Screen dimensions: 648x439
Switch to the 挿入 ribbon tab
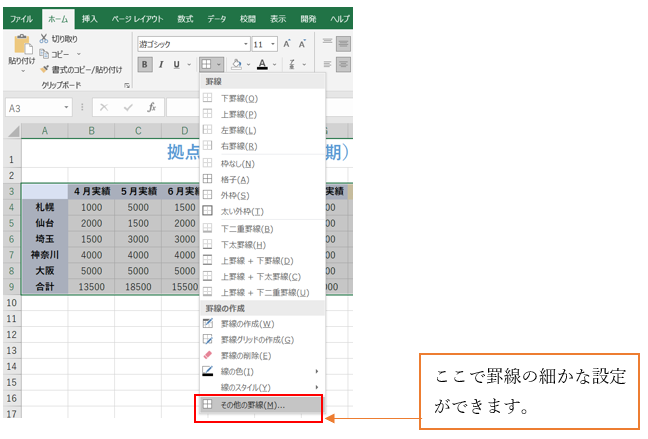[90, 18]
